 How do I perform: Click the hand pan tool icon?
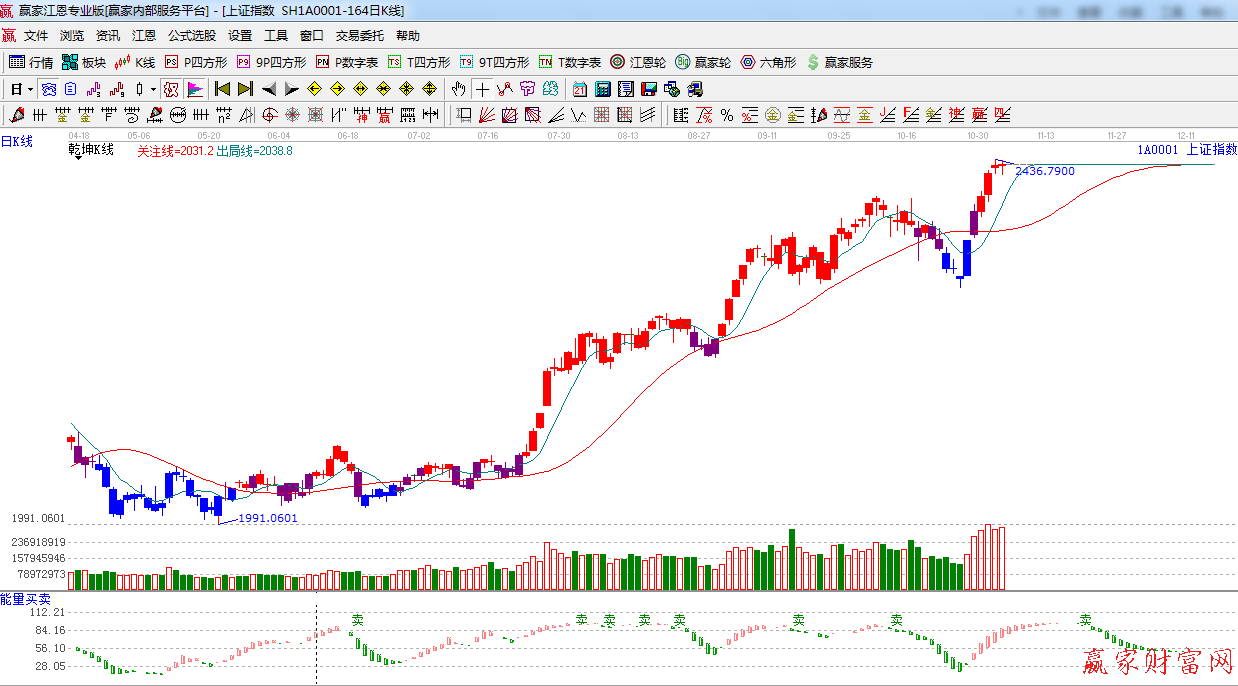tap(459, 89)
